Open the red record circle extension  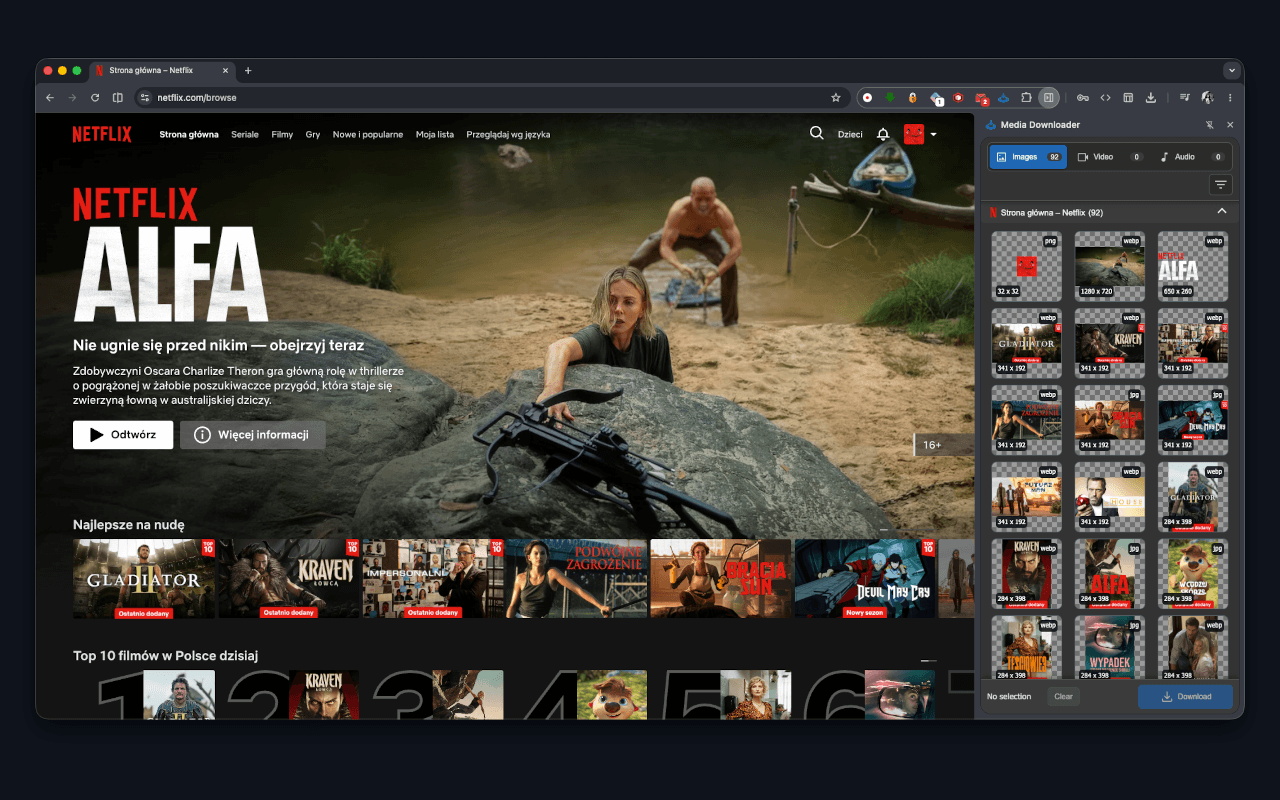(868, 97)
